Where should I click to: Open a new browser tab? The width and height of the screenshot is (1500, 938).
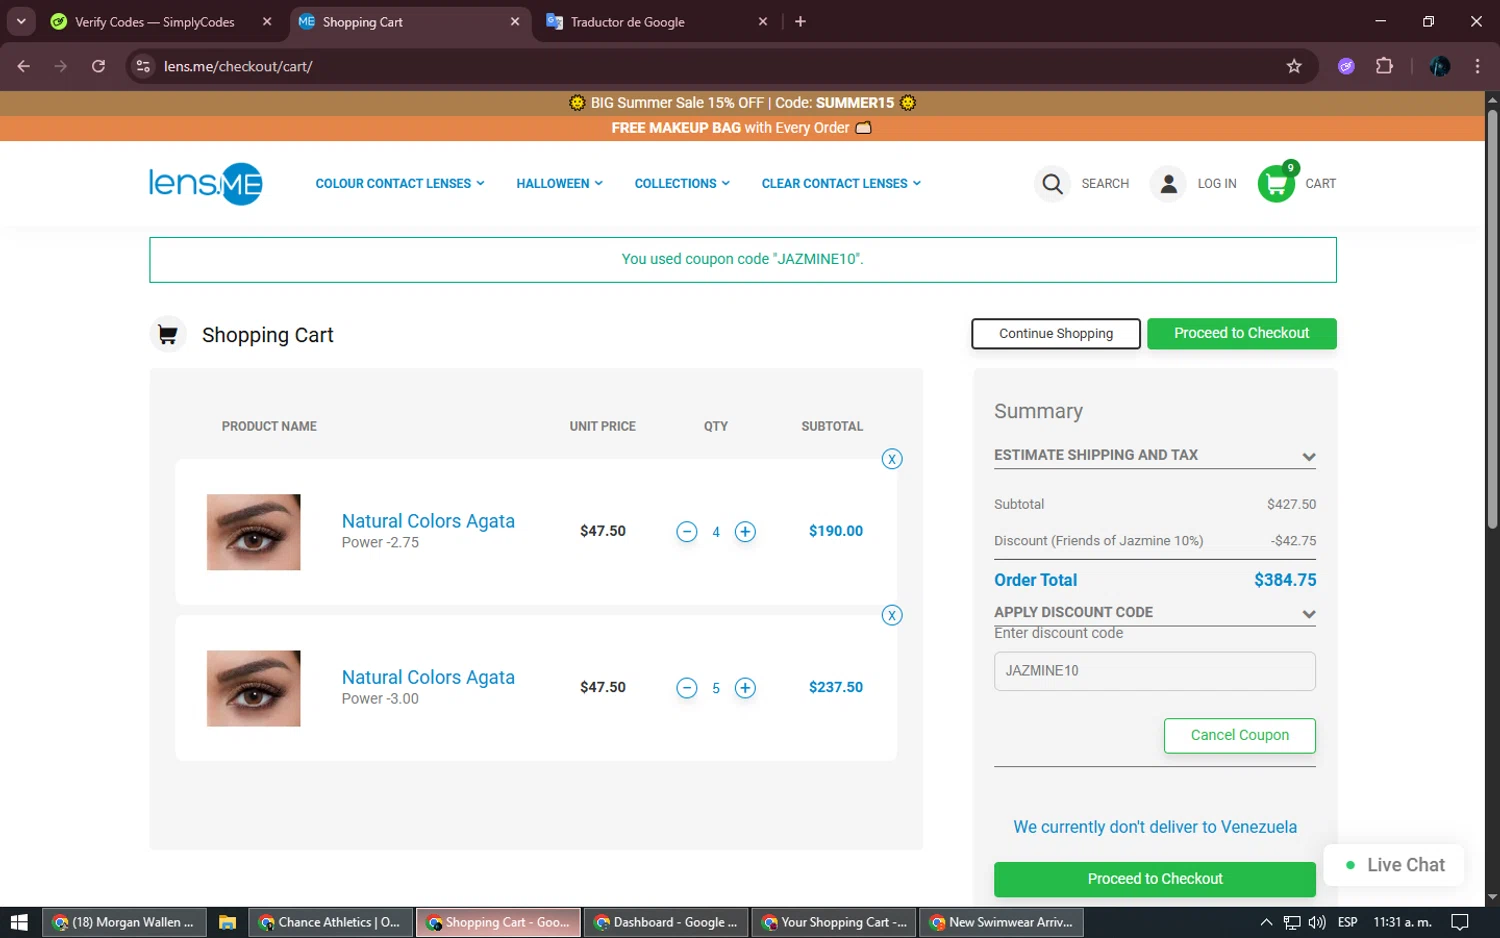click(x=800, y=22)
